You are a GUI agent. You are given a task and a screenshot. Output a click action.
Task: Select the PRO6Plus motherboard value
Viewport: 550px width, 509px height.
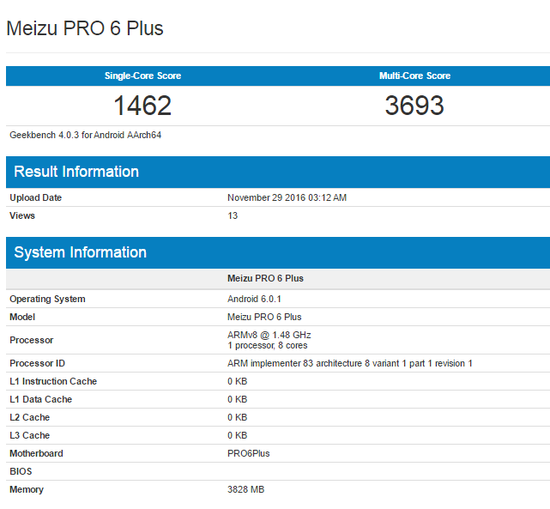click(248, 454)
